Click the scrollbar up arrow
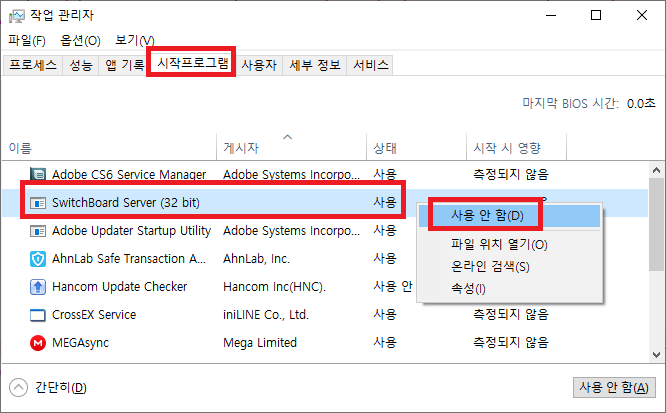Screen dimensions: 666x413 (x=657, y=170)
